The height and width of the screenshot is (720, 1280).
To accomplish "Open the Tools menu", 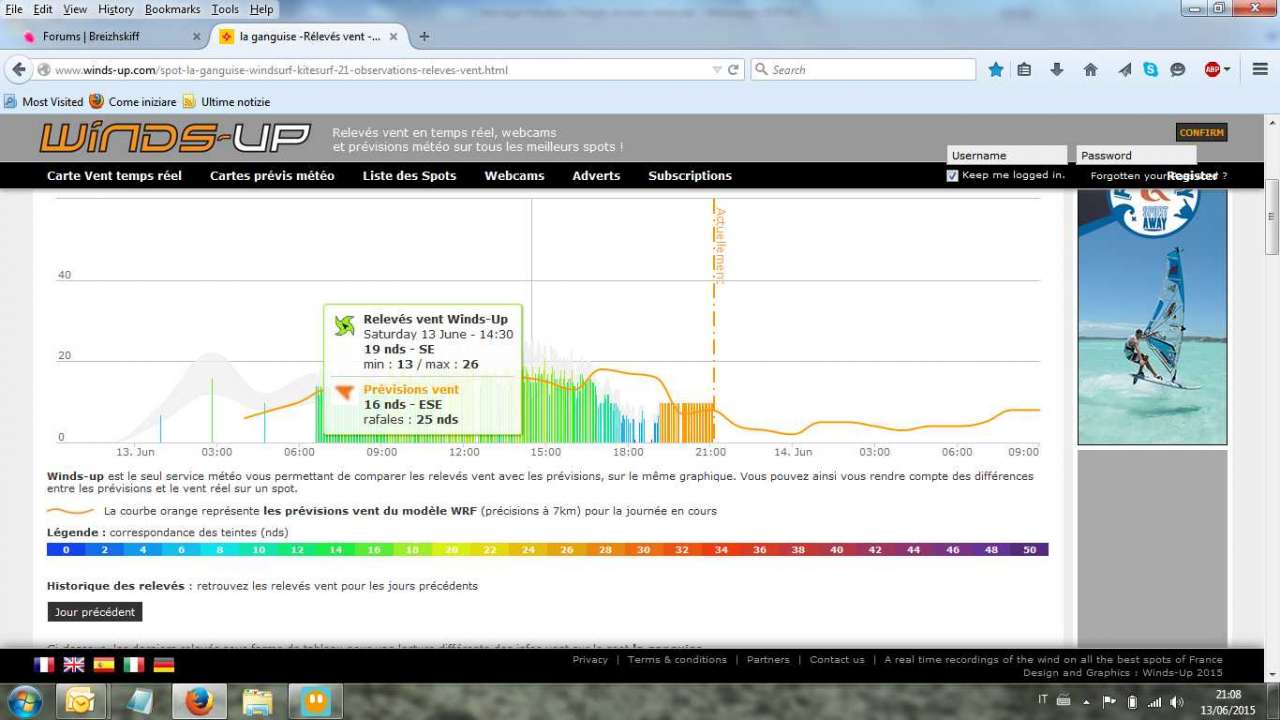I will tap(225, 9).
